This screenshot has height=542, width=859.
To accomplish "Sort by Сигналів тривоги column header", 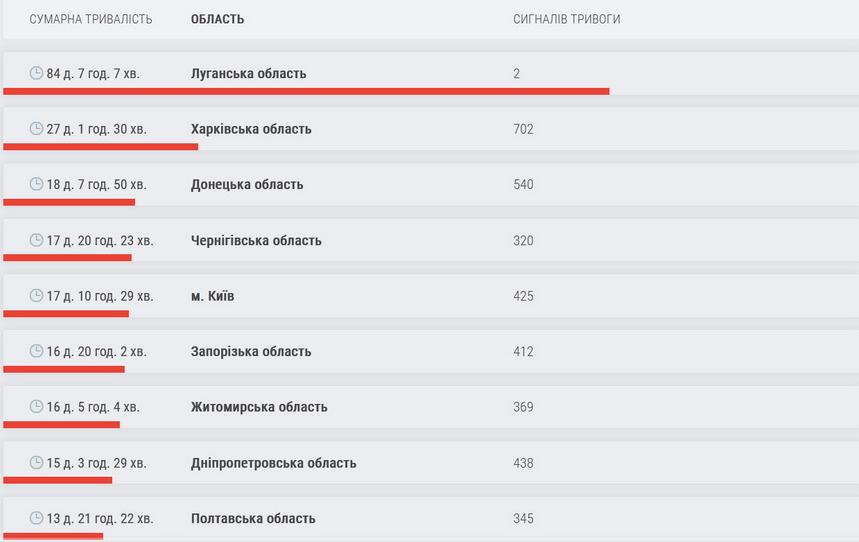I will tap(566, 20).
